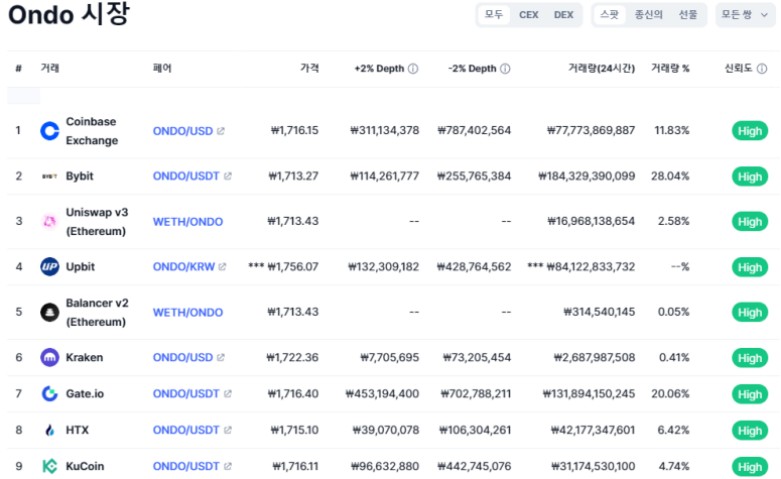Open the 신뢰도 info icon

pyautogui.click(x=762, y=69)
